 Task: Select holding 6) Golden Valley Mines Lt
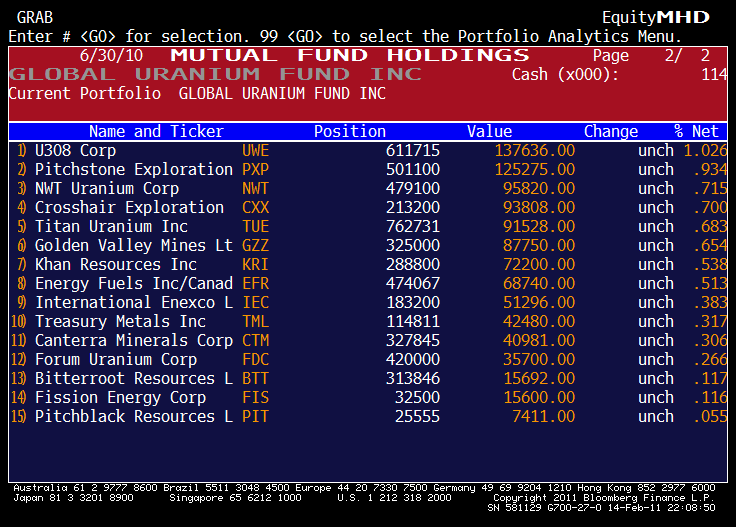[368, 245]
